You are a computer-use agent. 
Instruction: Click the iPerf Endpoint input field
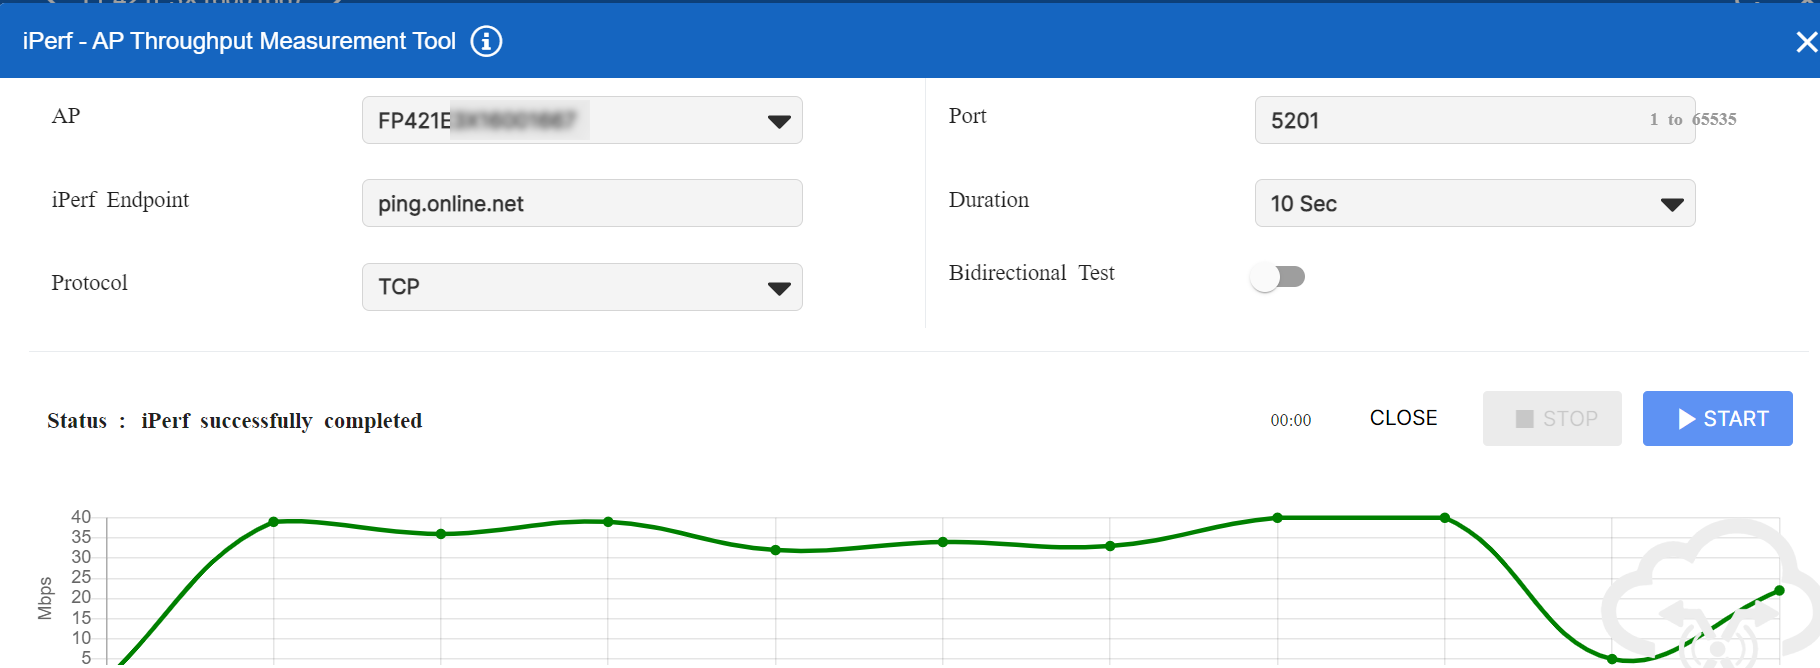(x=582, y=203)
